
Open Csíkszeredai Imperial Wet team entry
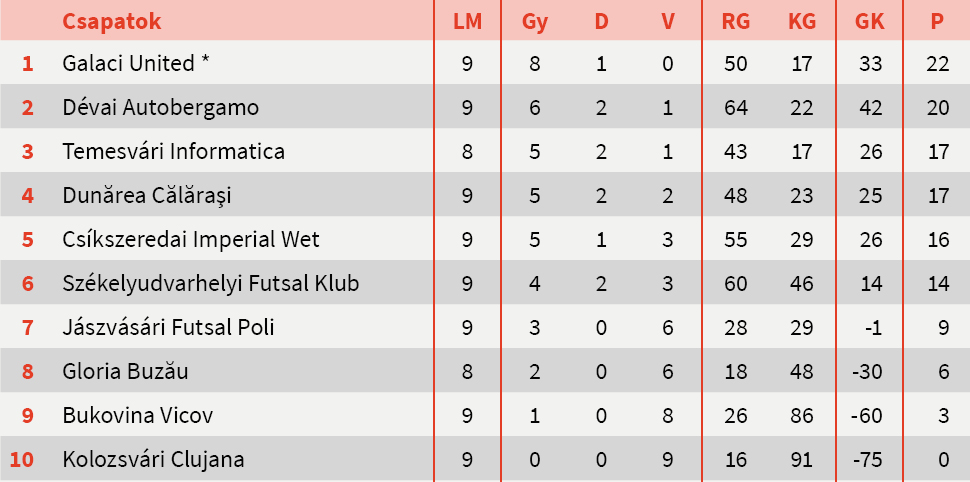tap(191, 239)
